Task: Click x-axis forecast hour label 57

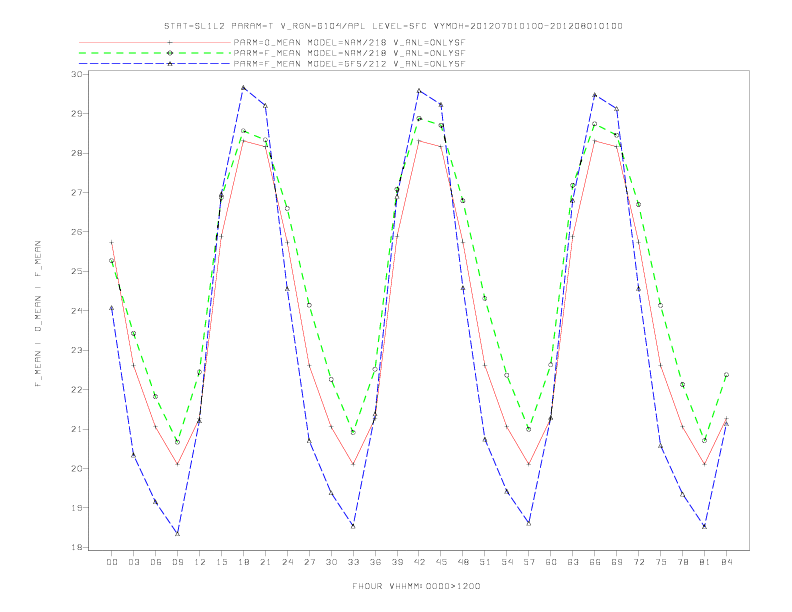Action: 529,562
